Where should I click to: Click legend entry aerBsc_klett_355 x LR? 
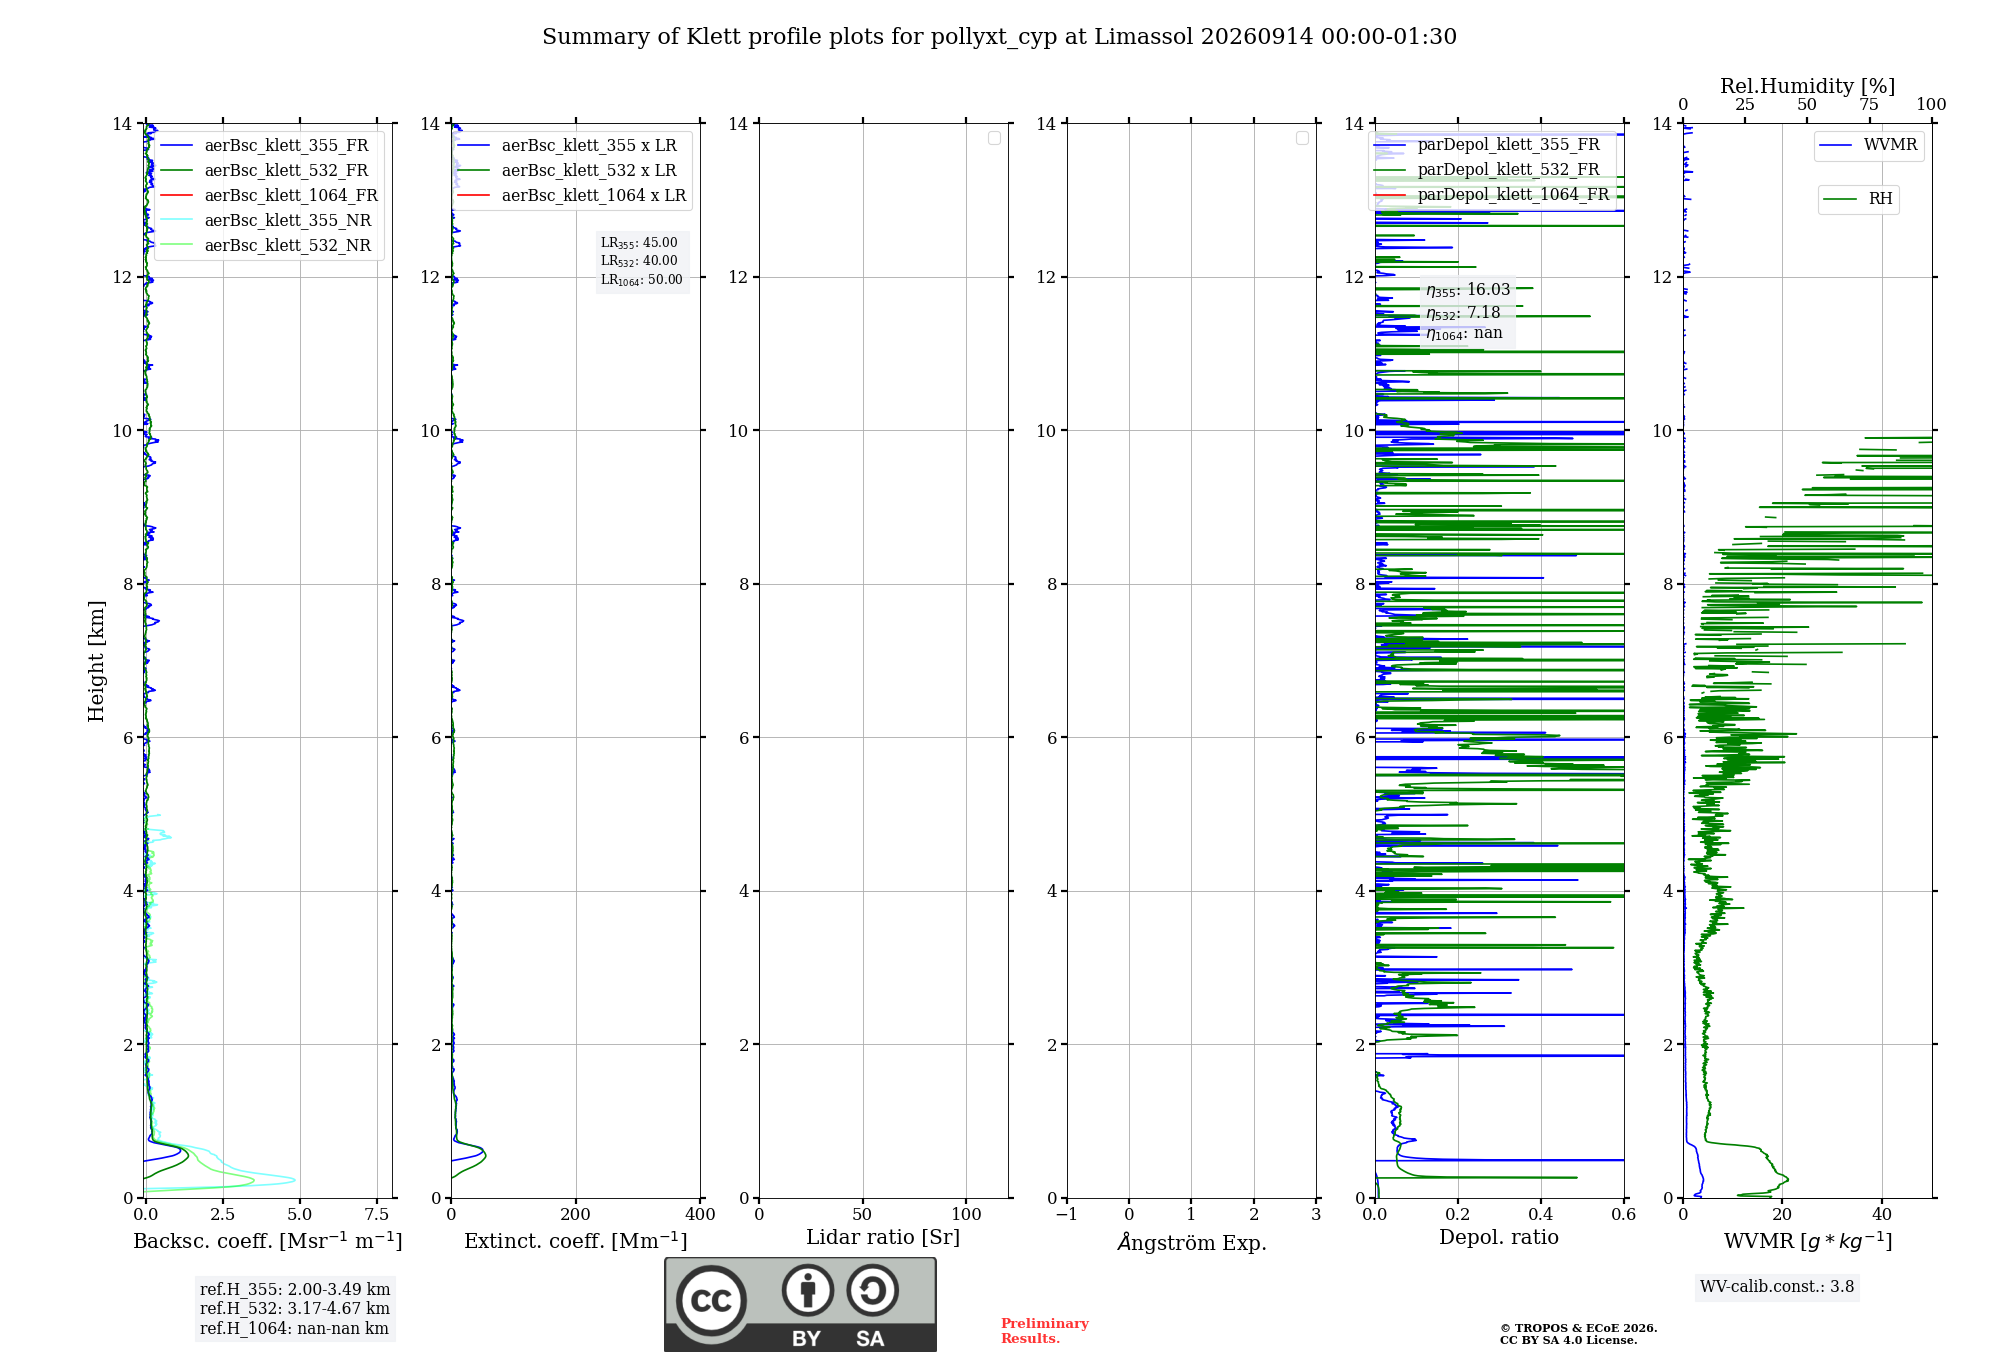point(568,146)
